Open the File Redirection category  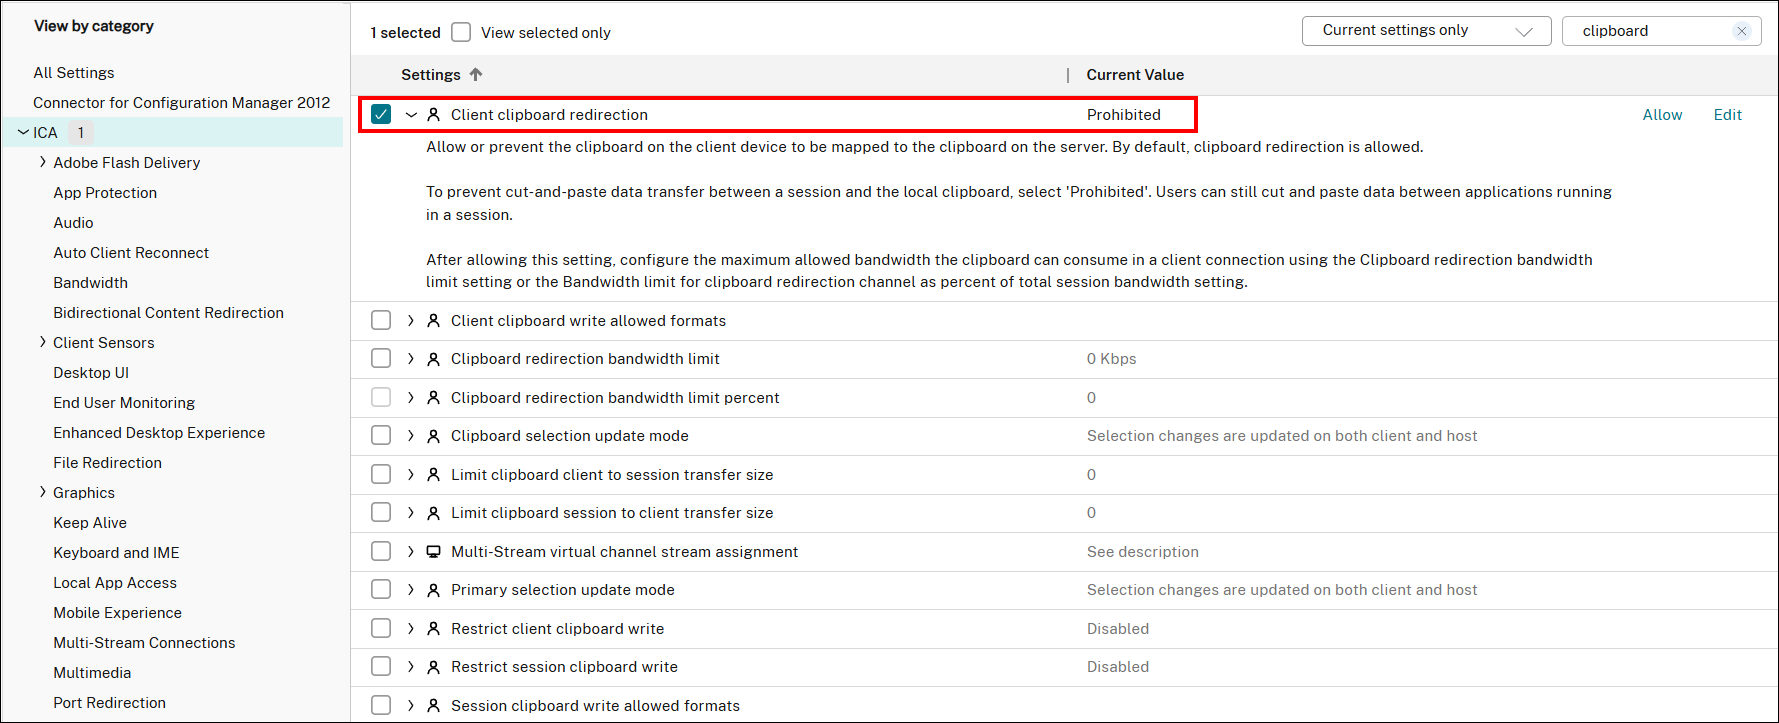[x=108, y=463]
